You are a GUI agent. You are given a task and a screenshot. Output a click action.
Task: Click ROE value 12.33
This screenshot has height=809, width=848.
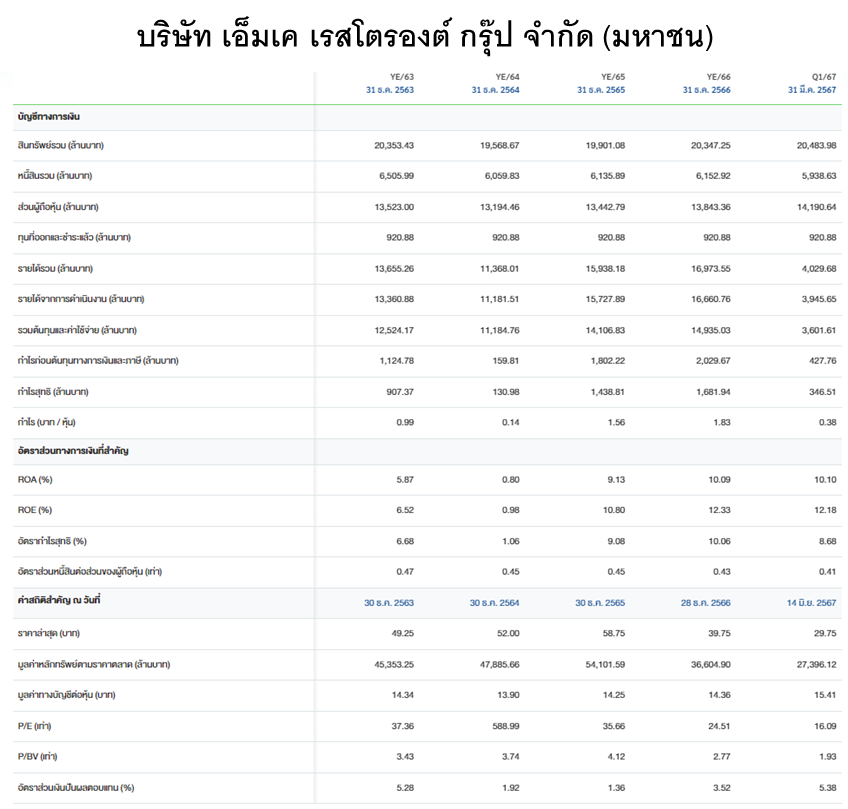[x=720, y=510]
